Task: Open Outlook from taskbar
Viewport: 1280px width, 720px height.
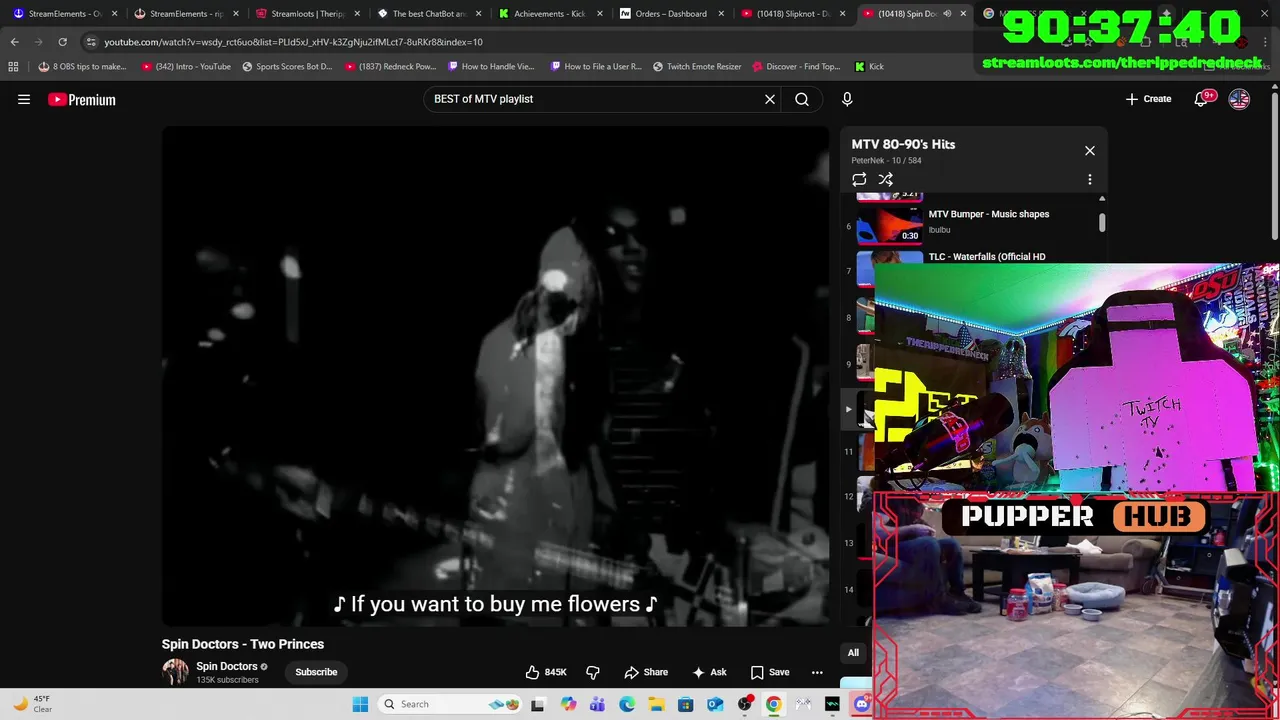Action: pyautogui.click(x=715, y=704)
